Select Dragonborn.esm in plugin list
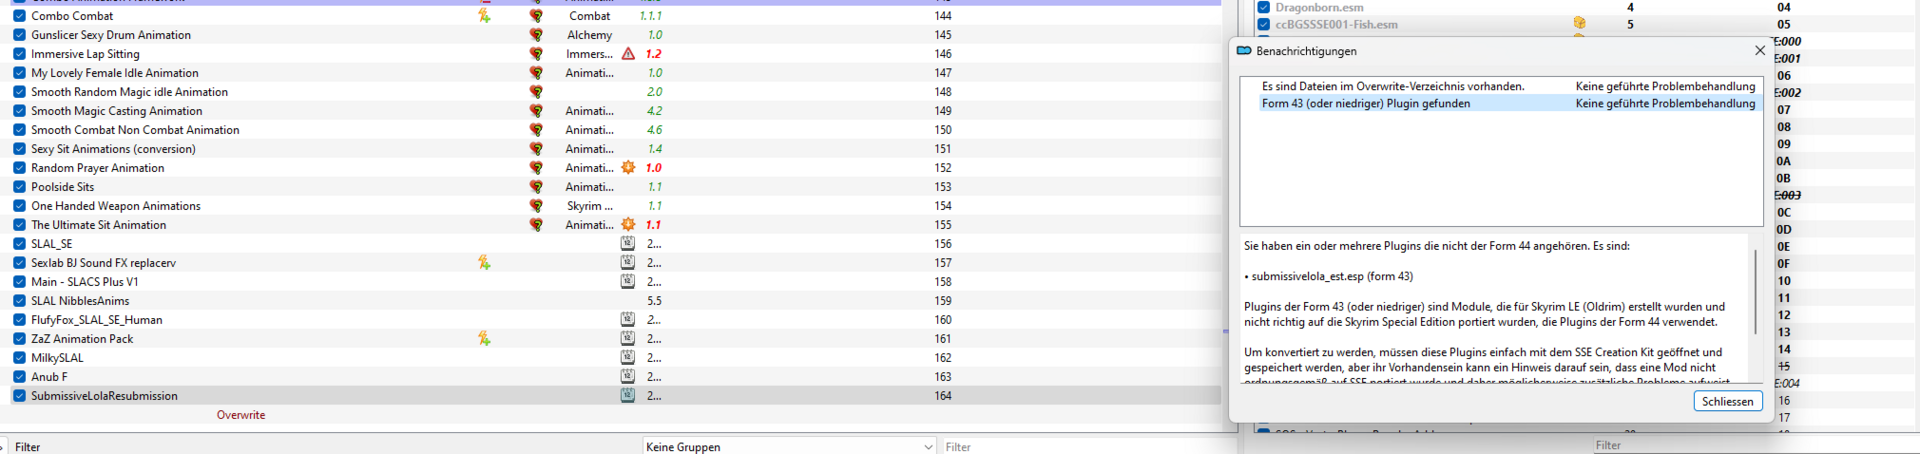The width and height of the screenshot is (1920, 454). [x=1319, y=7]
